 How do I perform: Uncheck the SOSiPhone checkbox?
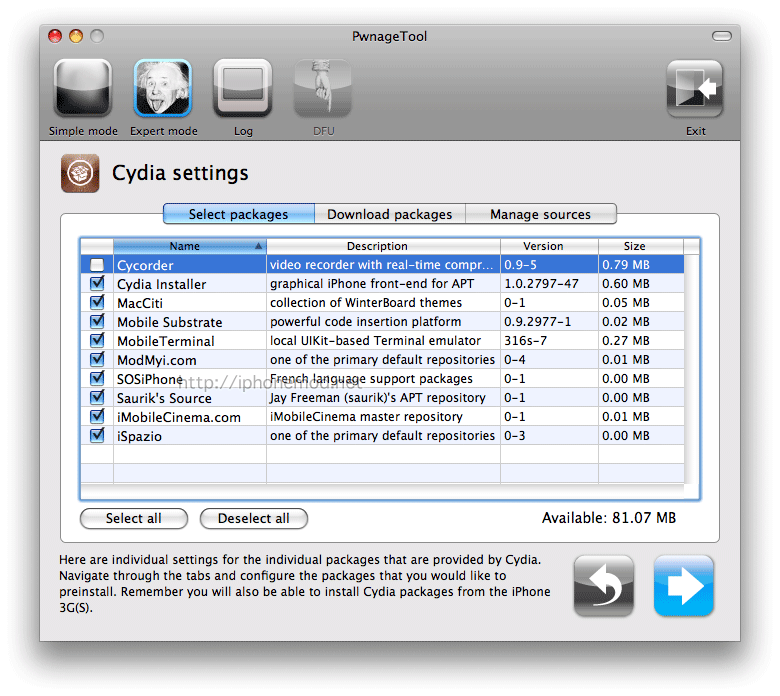(97, 379)
